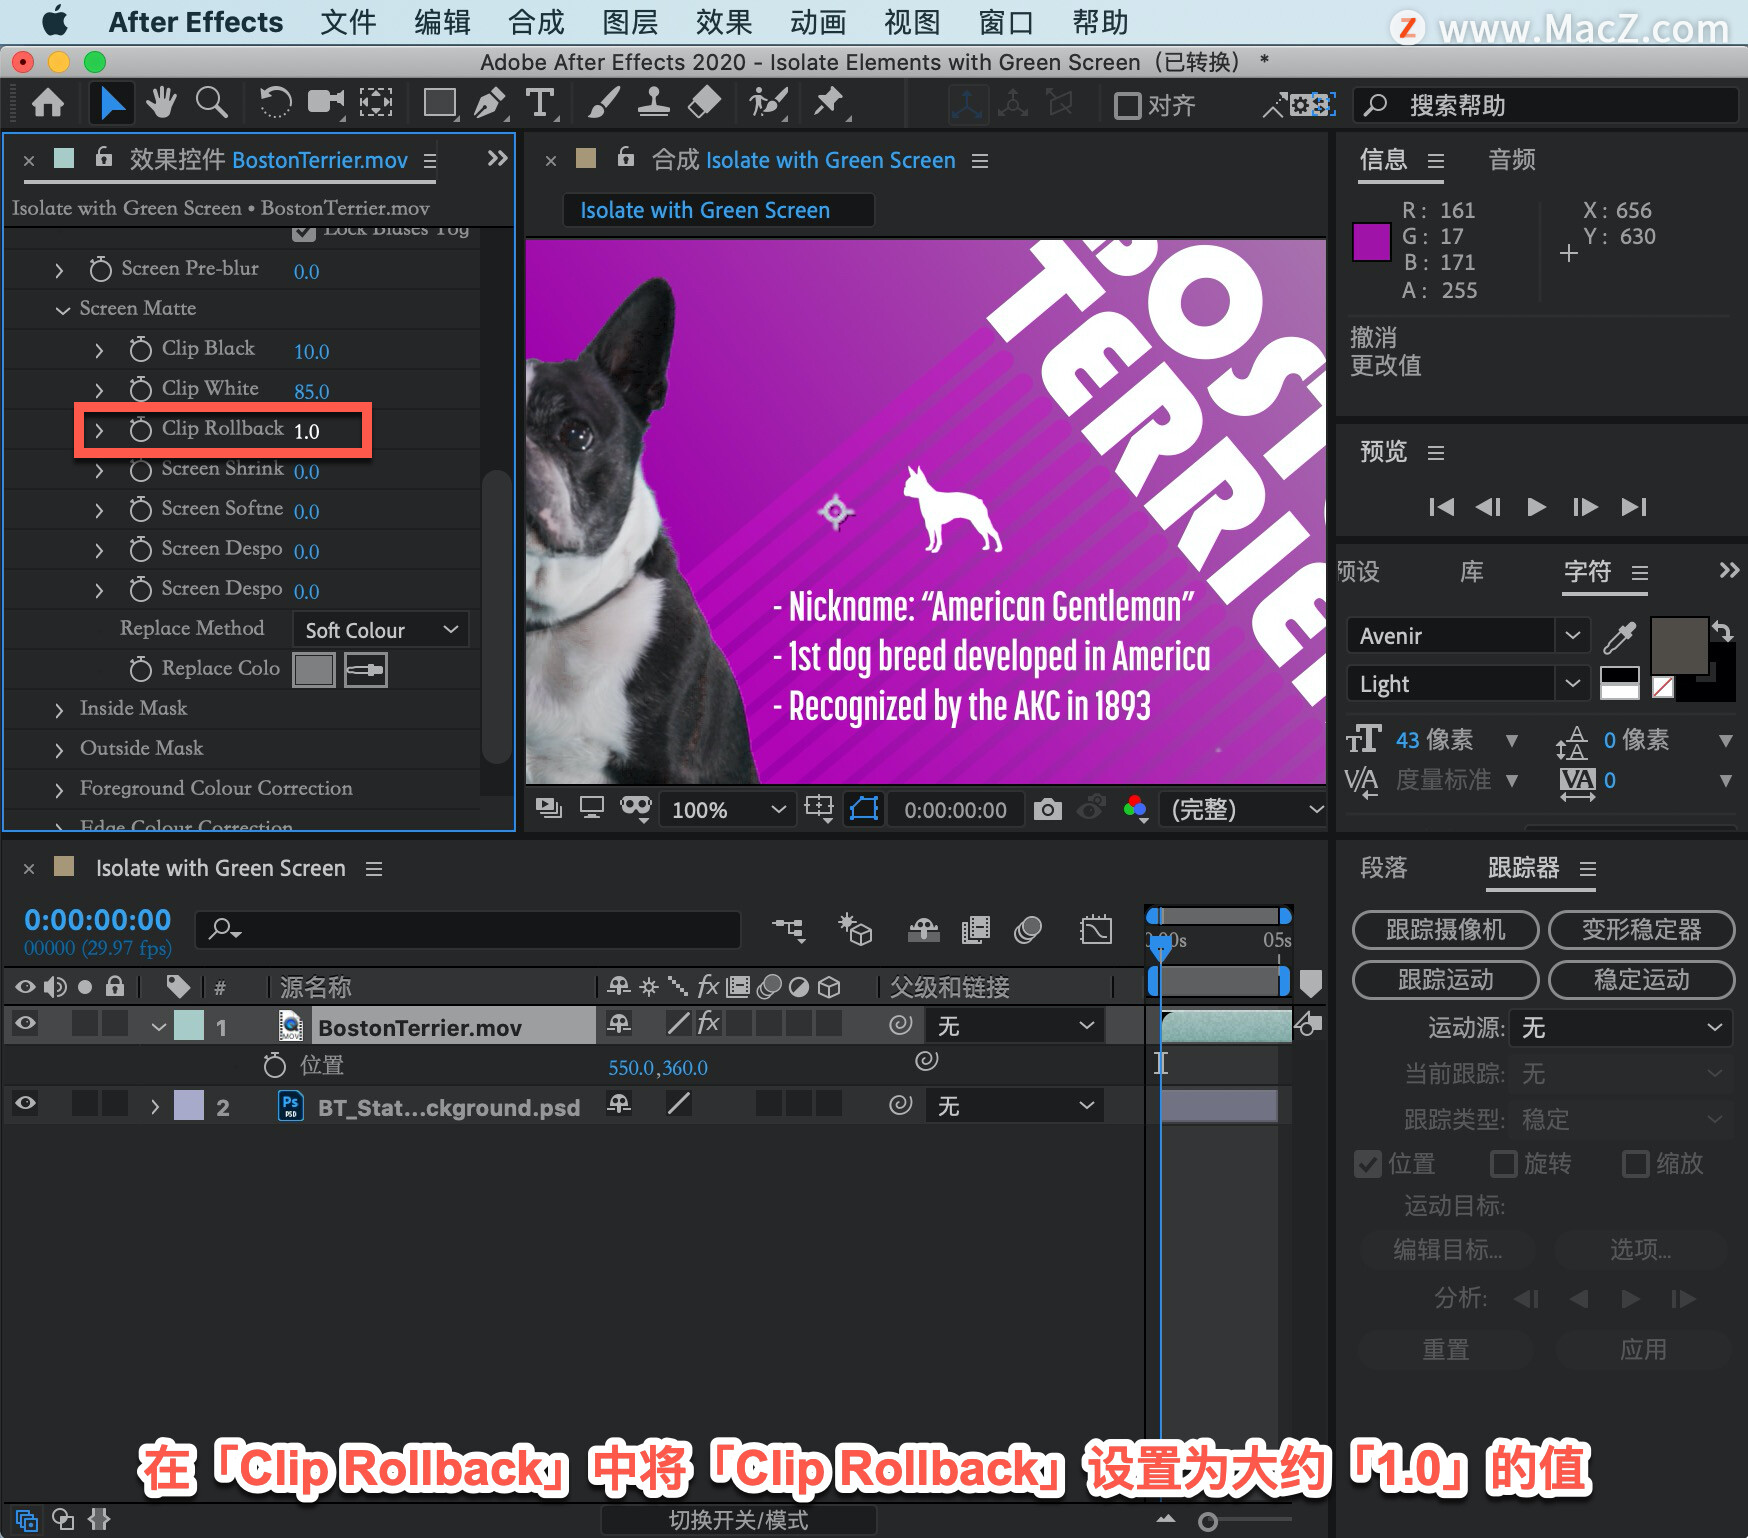Select the Pan Behind anchor tool

pyautogui.click(x=376, y=103)
